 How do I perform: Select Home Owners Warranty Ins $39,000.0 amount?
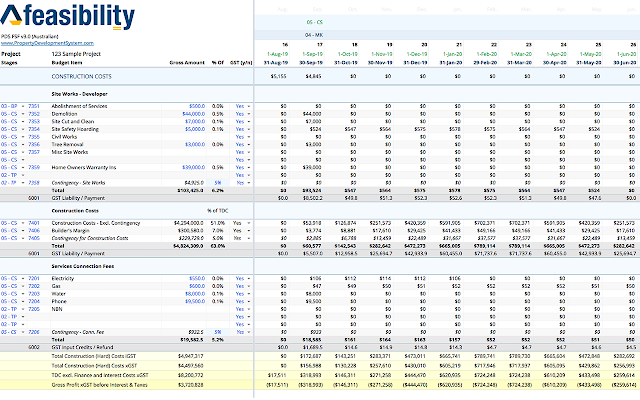pos(194,167)
